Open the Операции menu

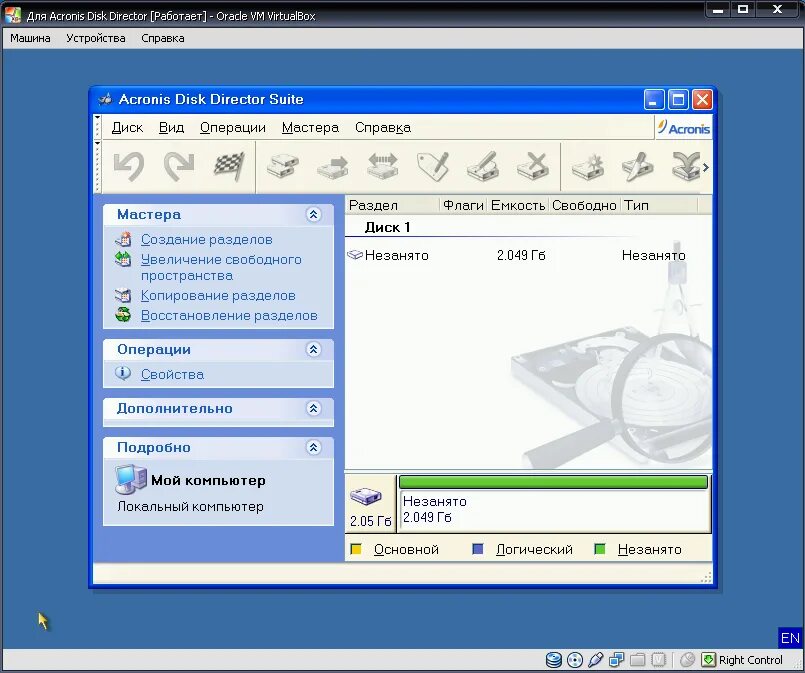tap(233, 127)
